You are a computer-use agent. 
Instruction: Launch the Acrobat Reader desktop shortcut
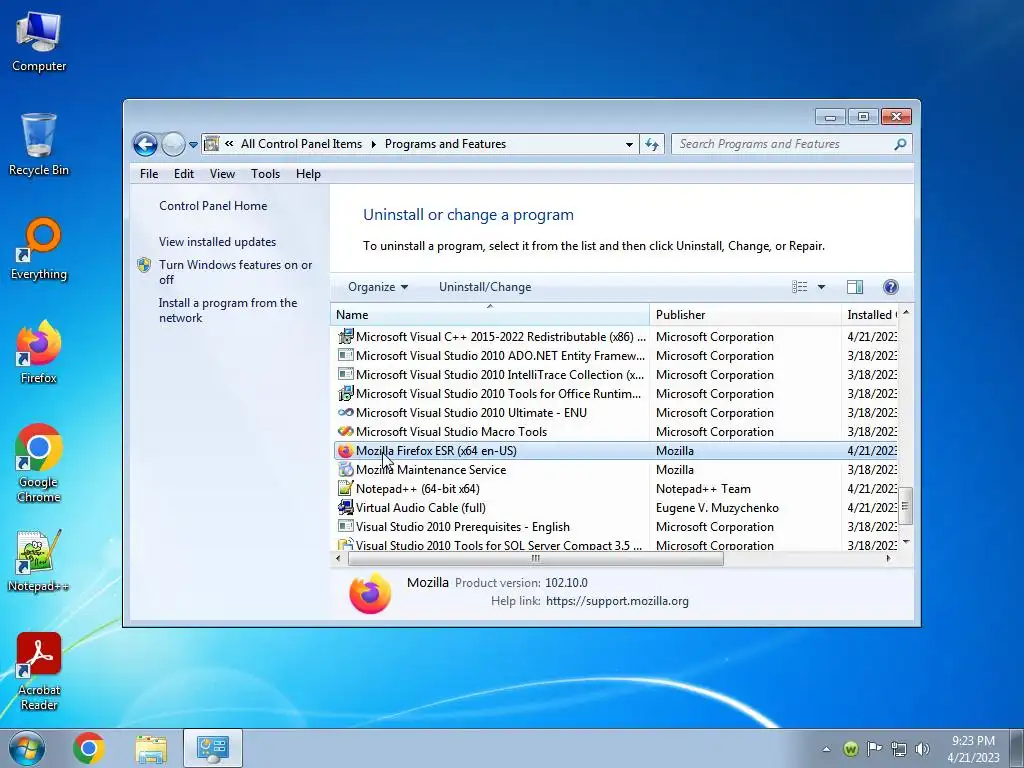pyautogui.click(x=39, y=671)
